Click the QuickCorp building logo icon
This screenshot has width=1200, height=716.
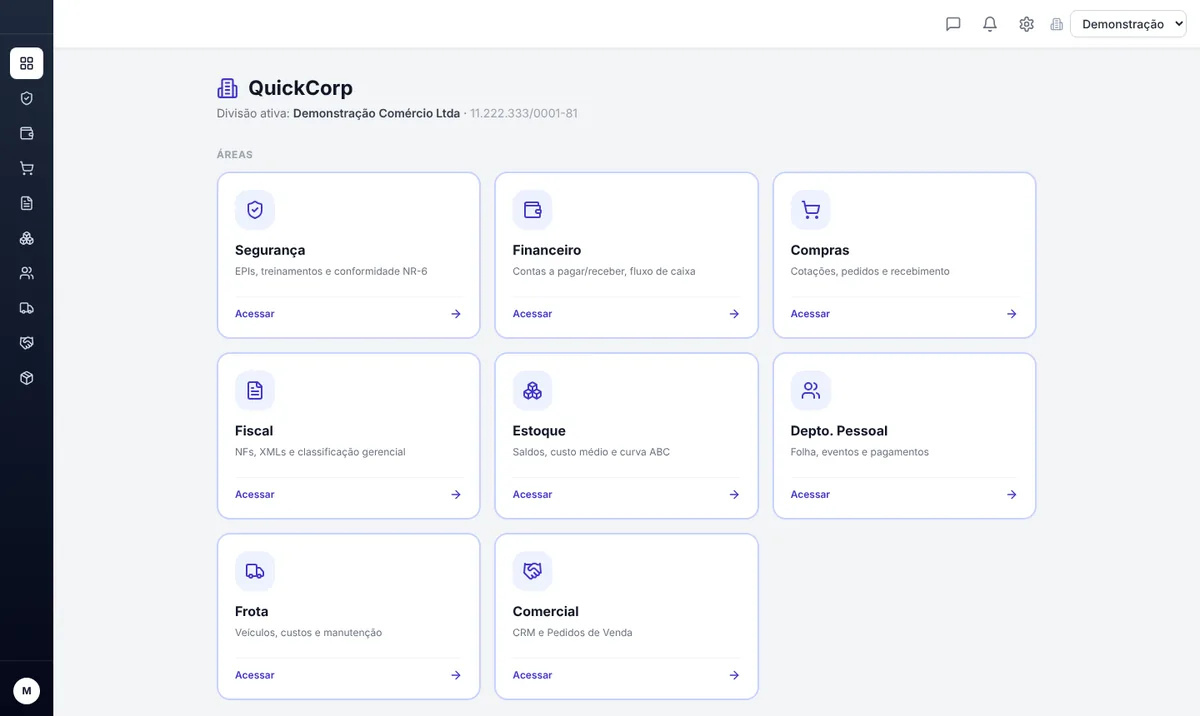[228, 88]
